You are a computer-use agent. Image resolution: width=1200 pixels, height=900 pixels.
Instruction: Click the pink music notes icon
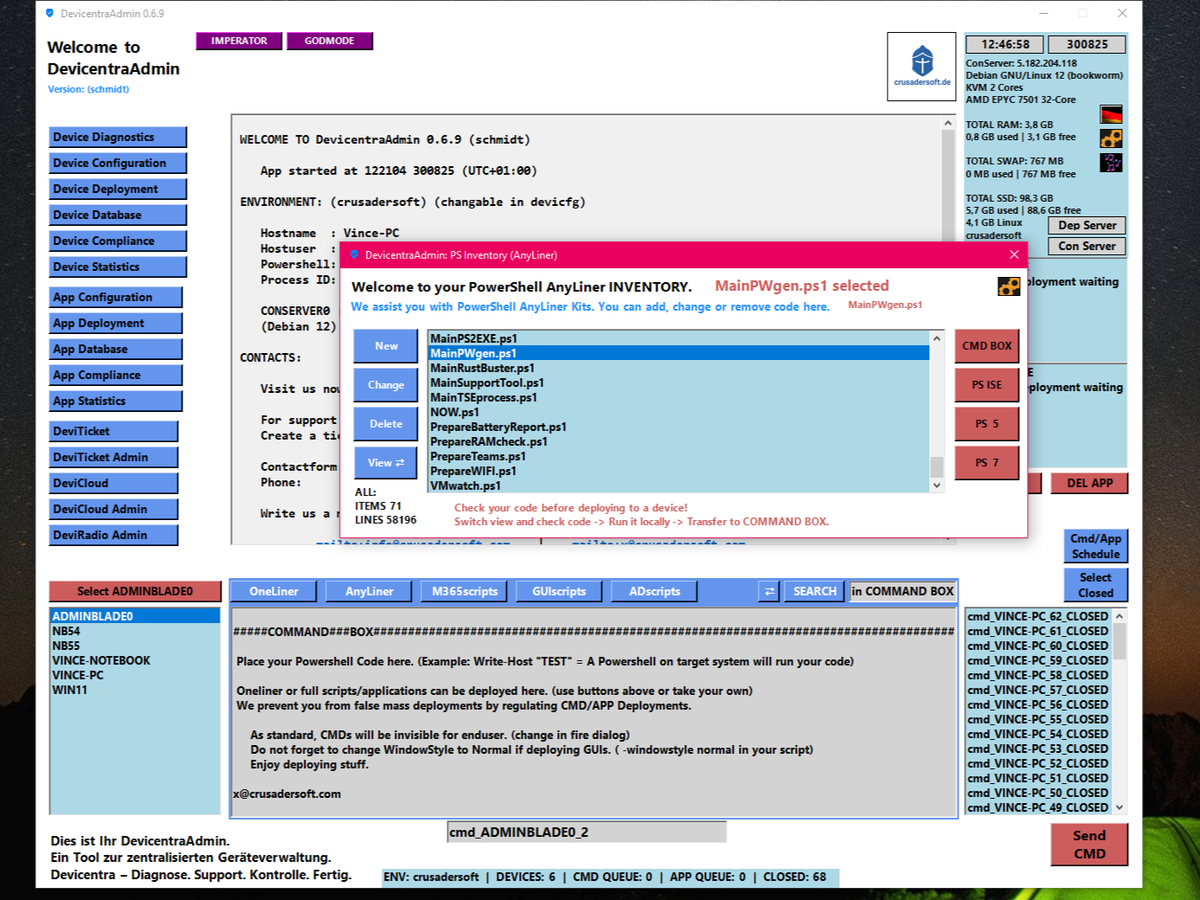pyautogui.click(x=1110, y=163)
